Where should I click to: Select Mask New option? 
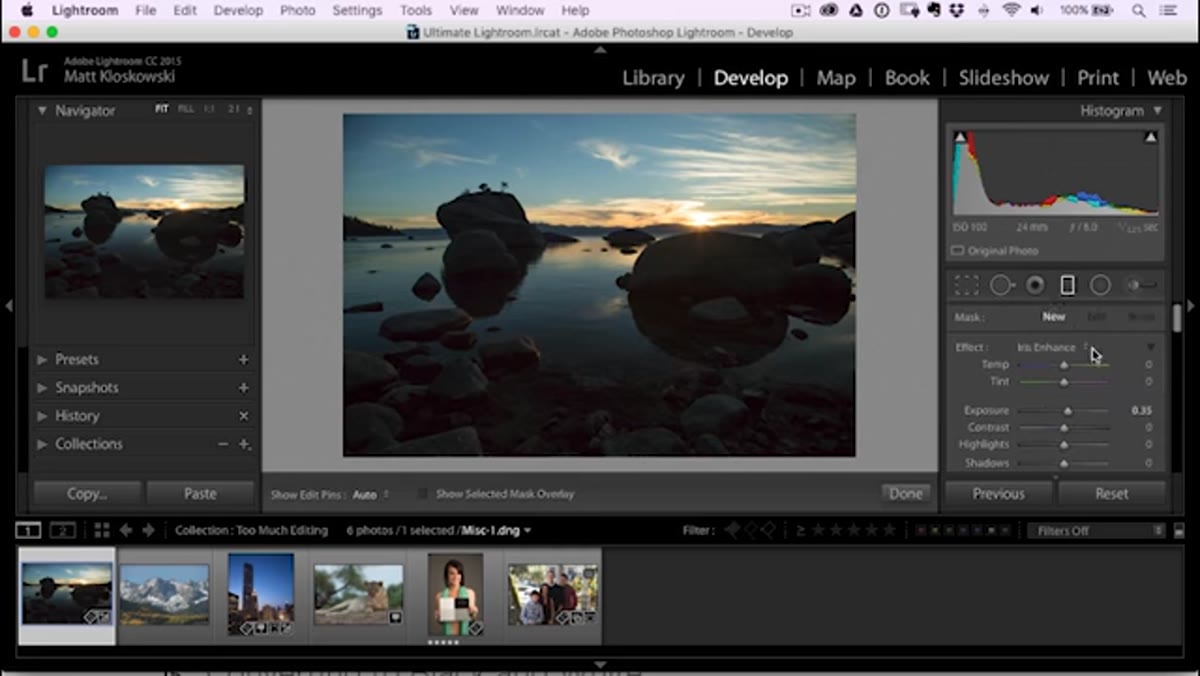1054,316
